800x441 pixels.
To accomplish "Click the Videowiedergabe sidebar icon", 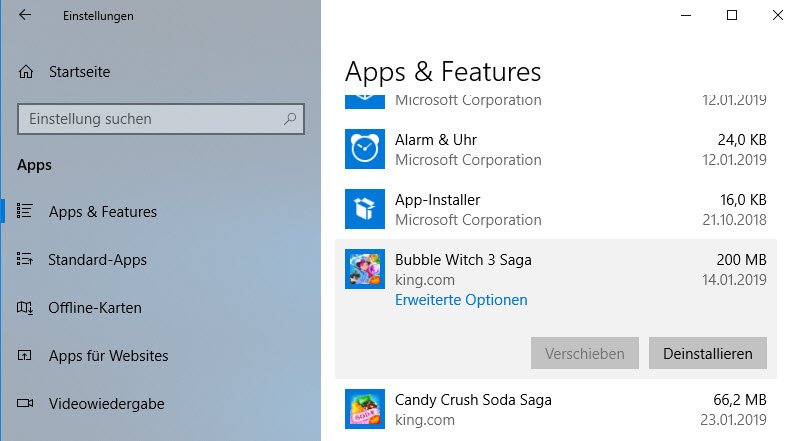I will point(26,404).
